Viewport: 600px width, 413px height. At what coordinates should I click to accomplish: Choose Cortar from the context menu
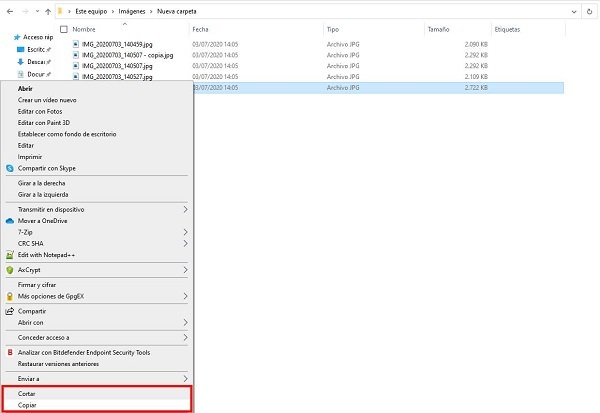[x=27, y=394]
